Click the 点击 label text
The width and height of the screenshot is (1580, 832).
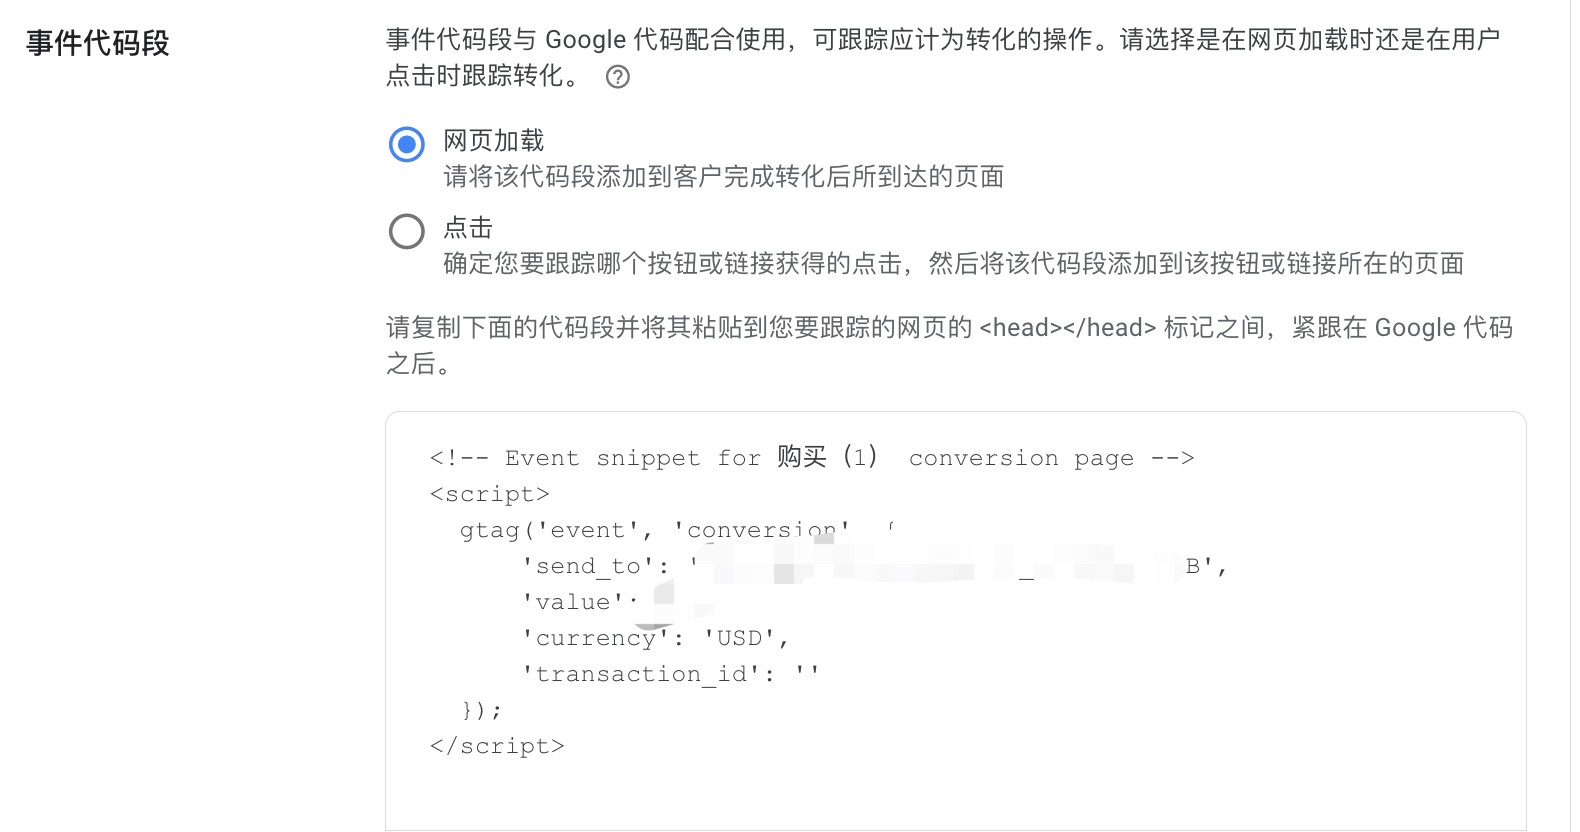[467, 229]
